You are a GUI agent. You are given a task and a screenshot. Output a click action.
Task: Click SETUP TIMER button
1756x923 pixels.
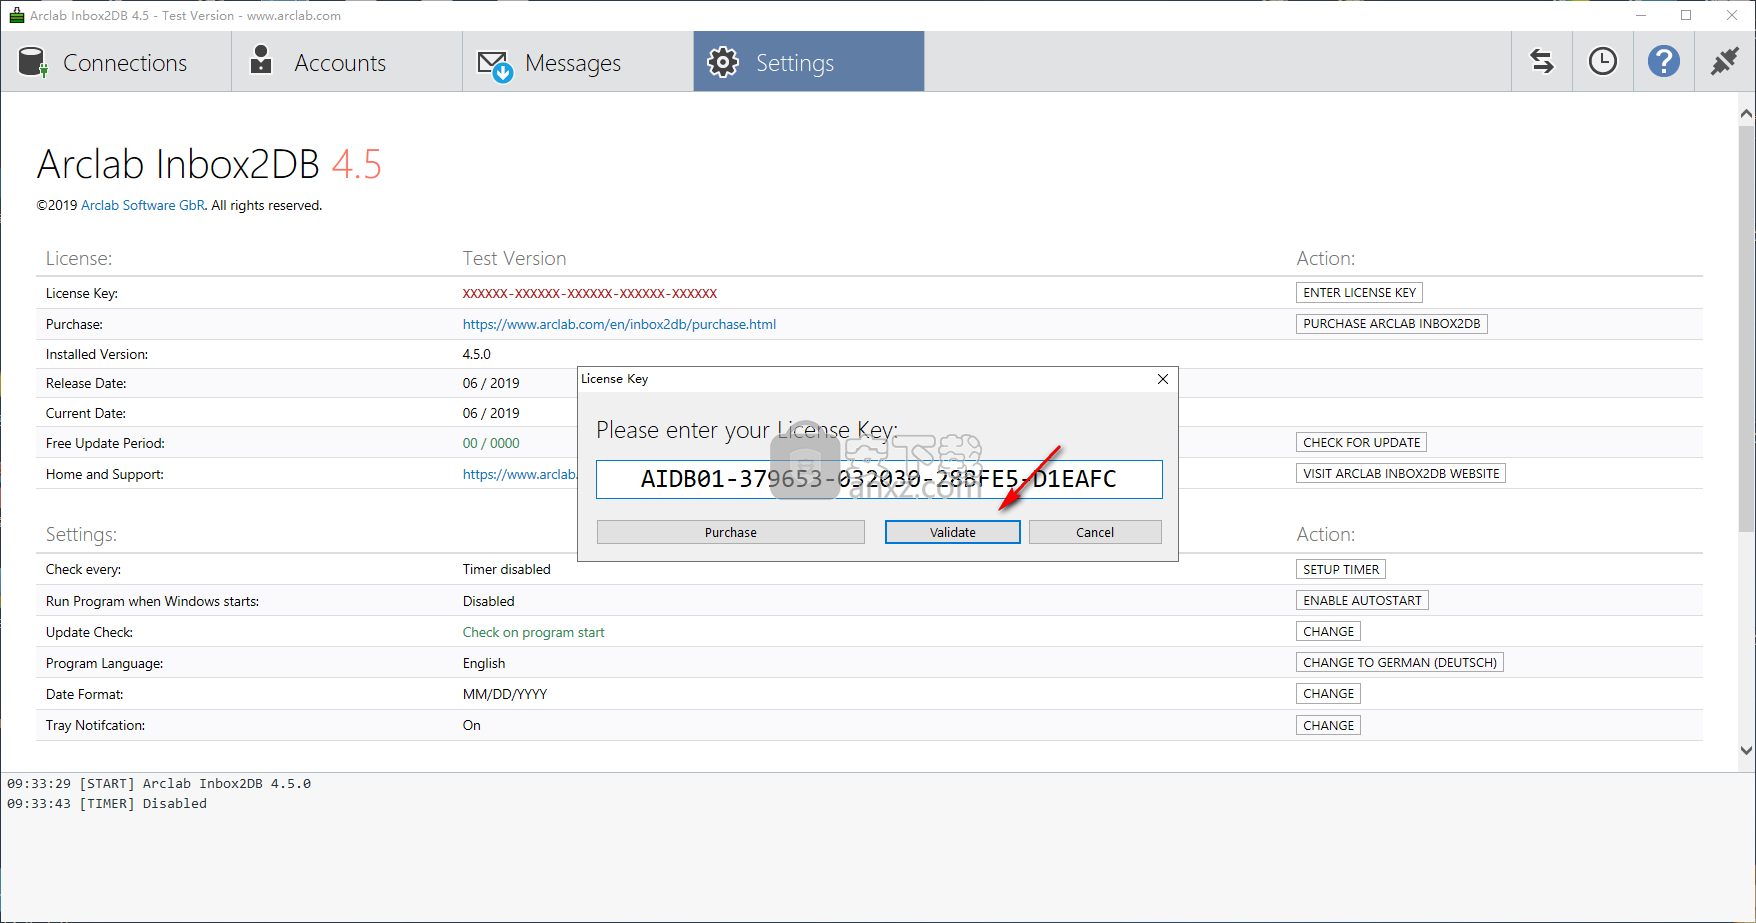point(1341,570)
